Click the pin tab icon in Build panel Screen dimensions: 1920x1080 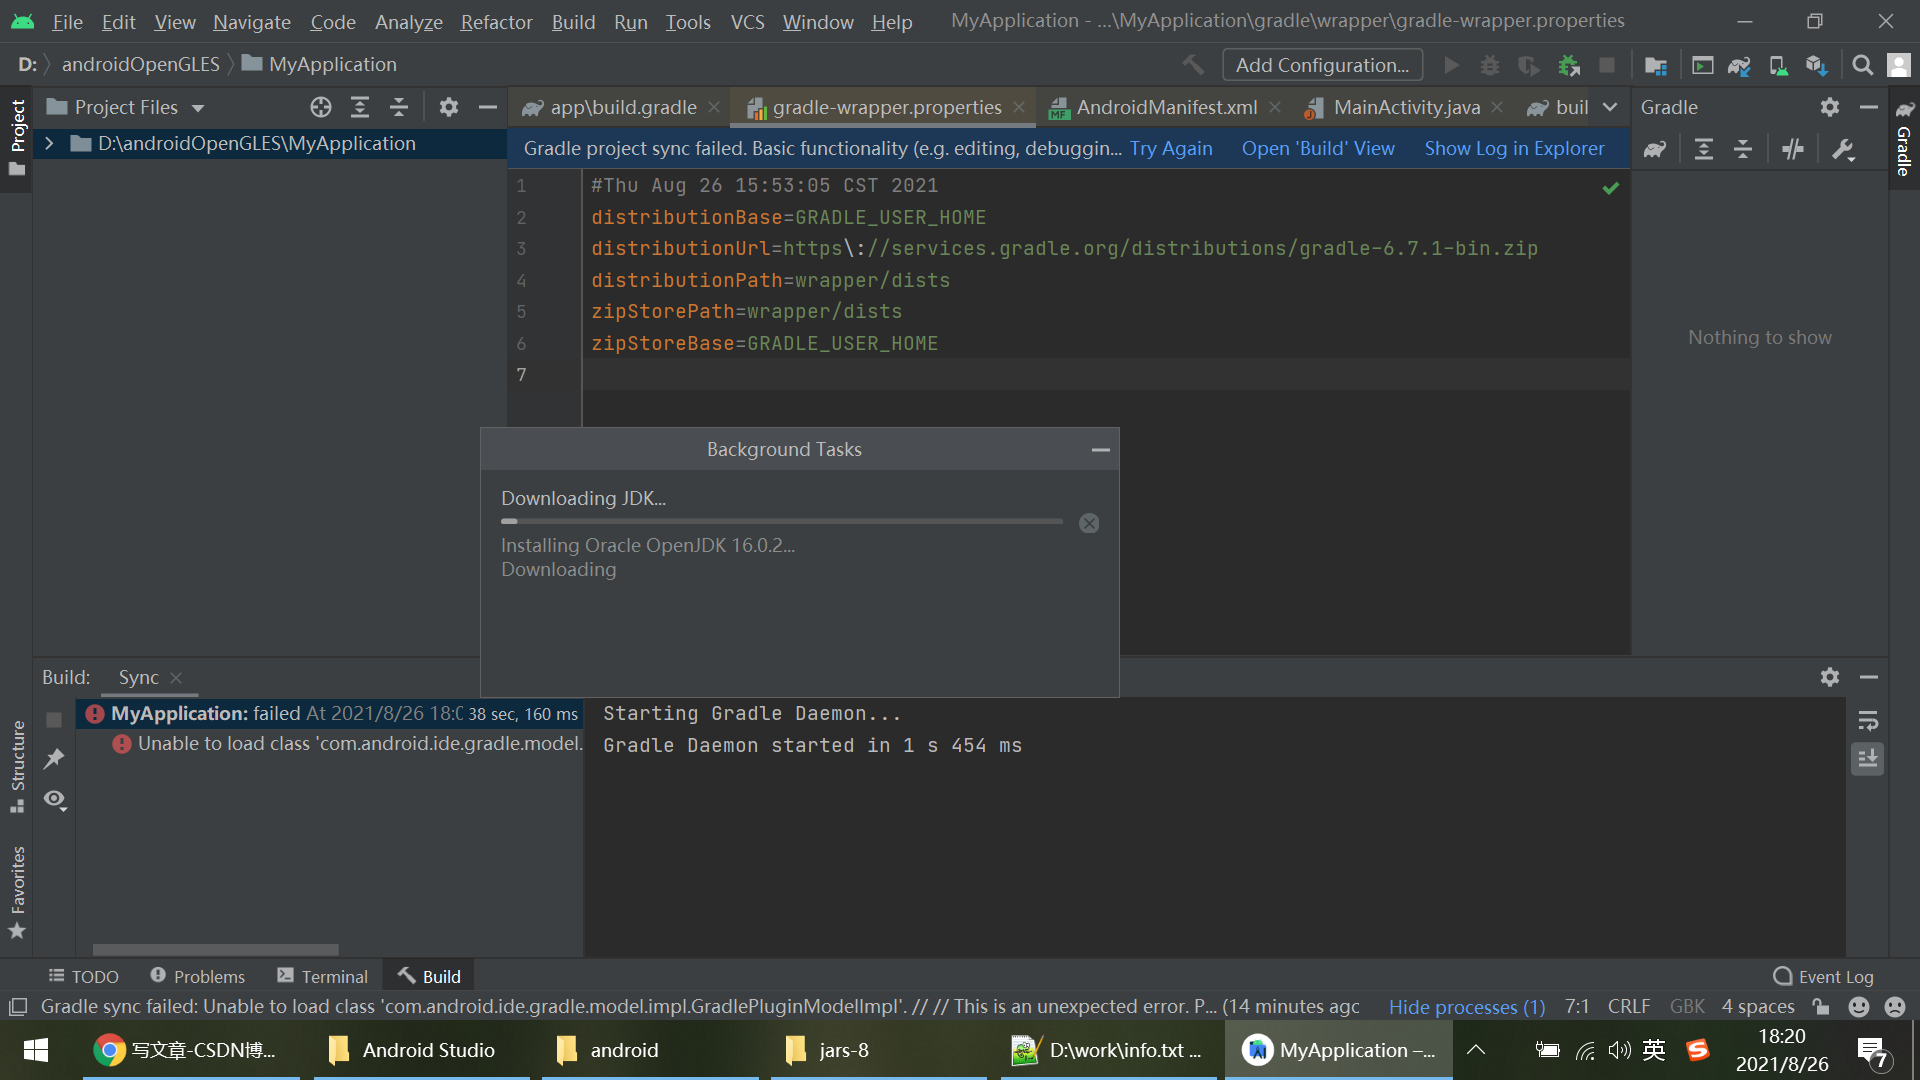[x=54, y=759]
